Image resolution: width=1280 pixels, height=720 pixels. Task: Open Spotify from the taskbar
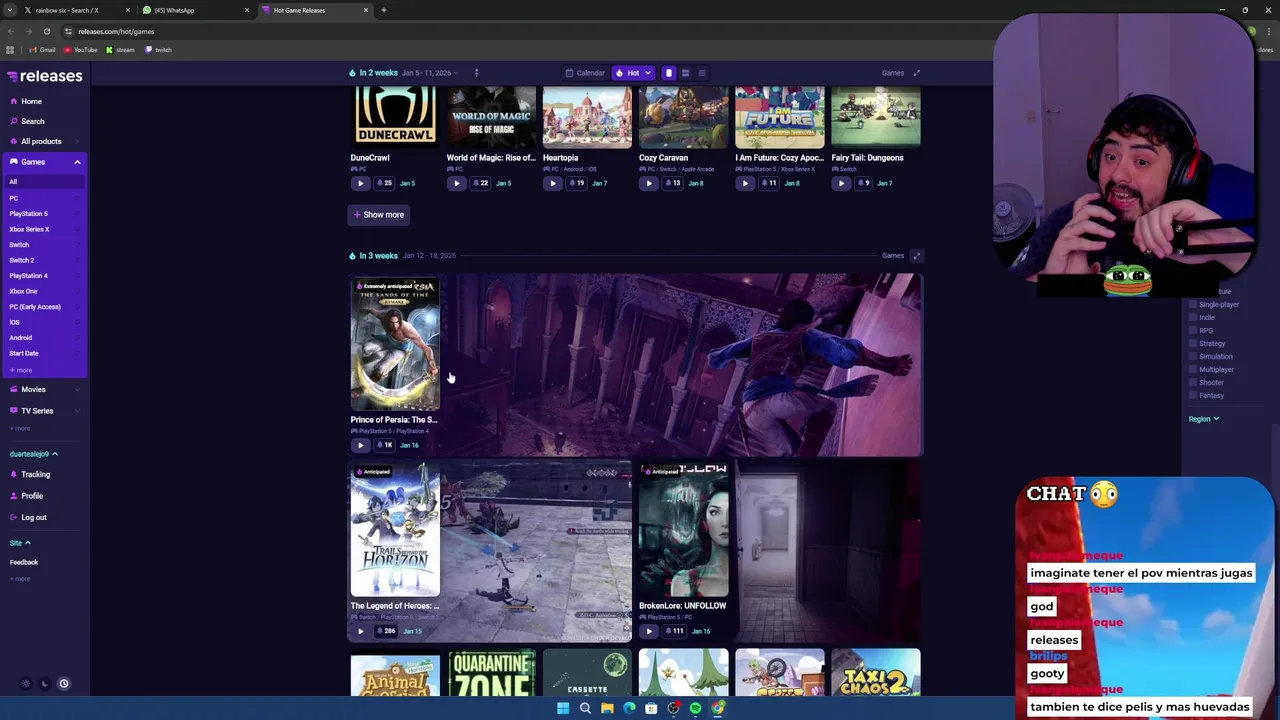[x=695, y=708]
